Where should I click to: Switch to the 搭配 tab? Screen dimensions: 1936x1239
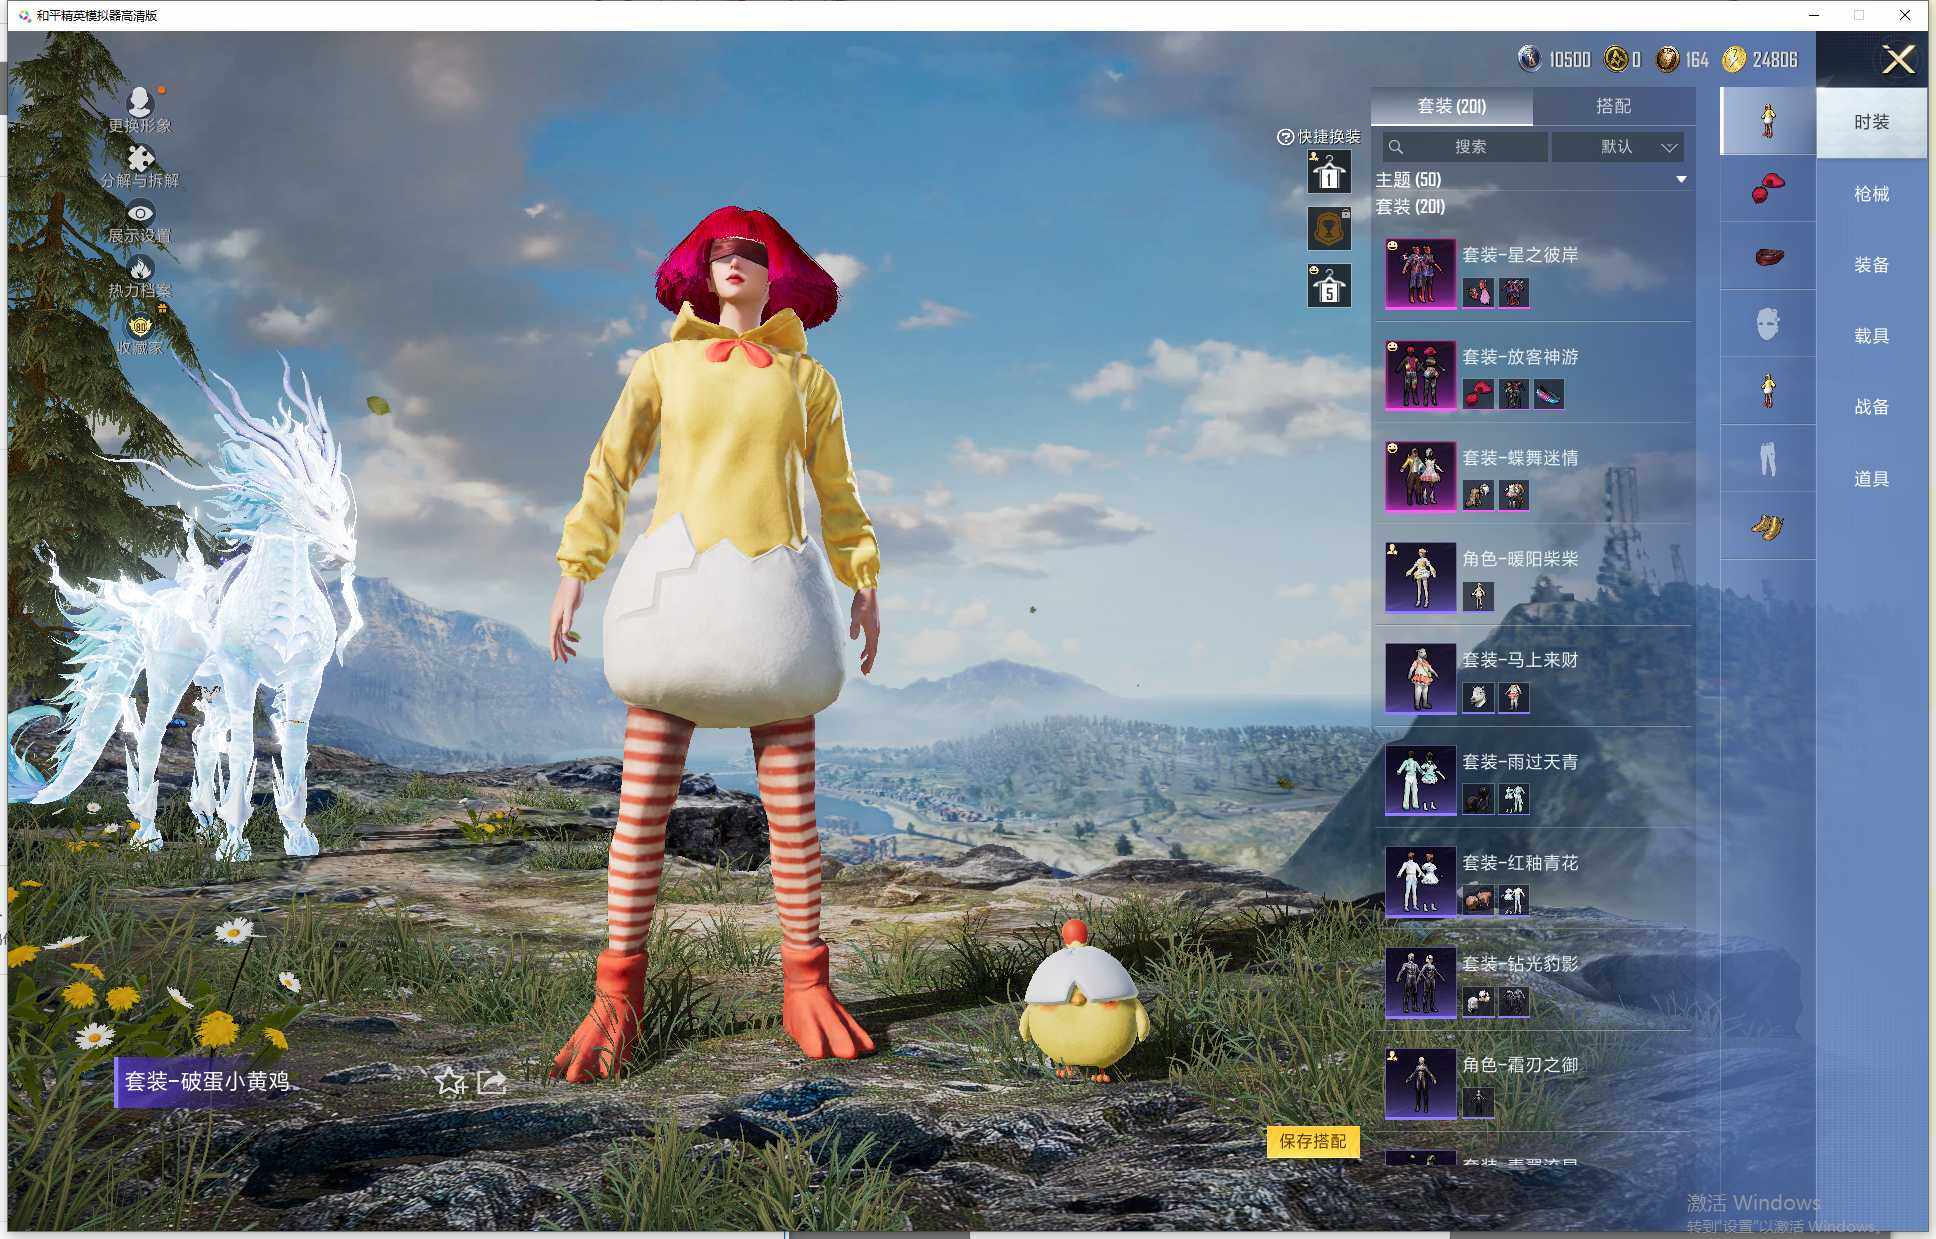coord(1612,106)
